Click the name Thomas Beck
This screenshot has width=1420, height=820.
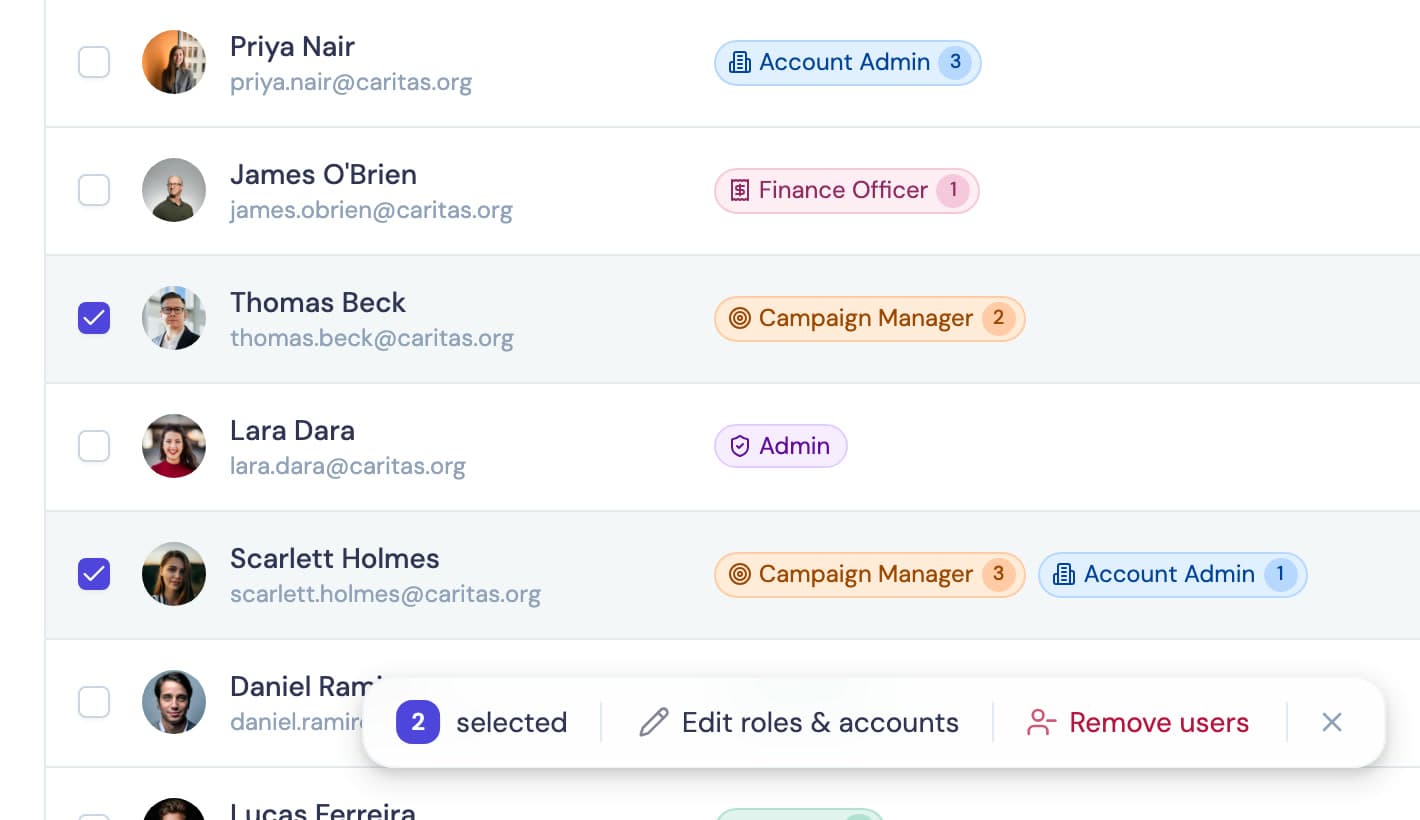[x=318, y=303]
